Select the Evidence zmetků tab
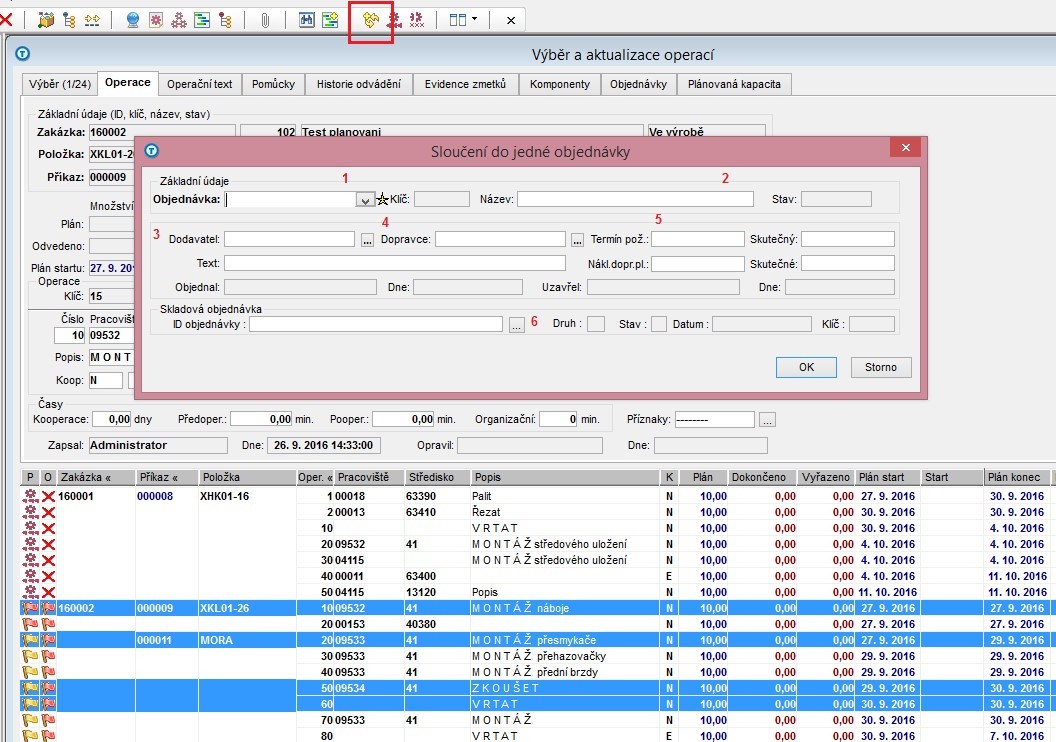Screen dimensions: 1056x742 tap(465, 84)
